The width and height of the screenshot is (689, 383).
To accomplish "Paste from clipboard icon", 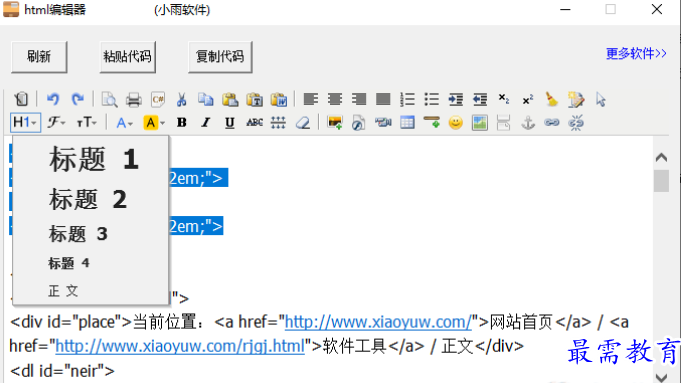I will point(230,100).
